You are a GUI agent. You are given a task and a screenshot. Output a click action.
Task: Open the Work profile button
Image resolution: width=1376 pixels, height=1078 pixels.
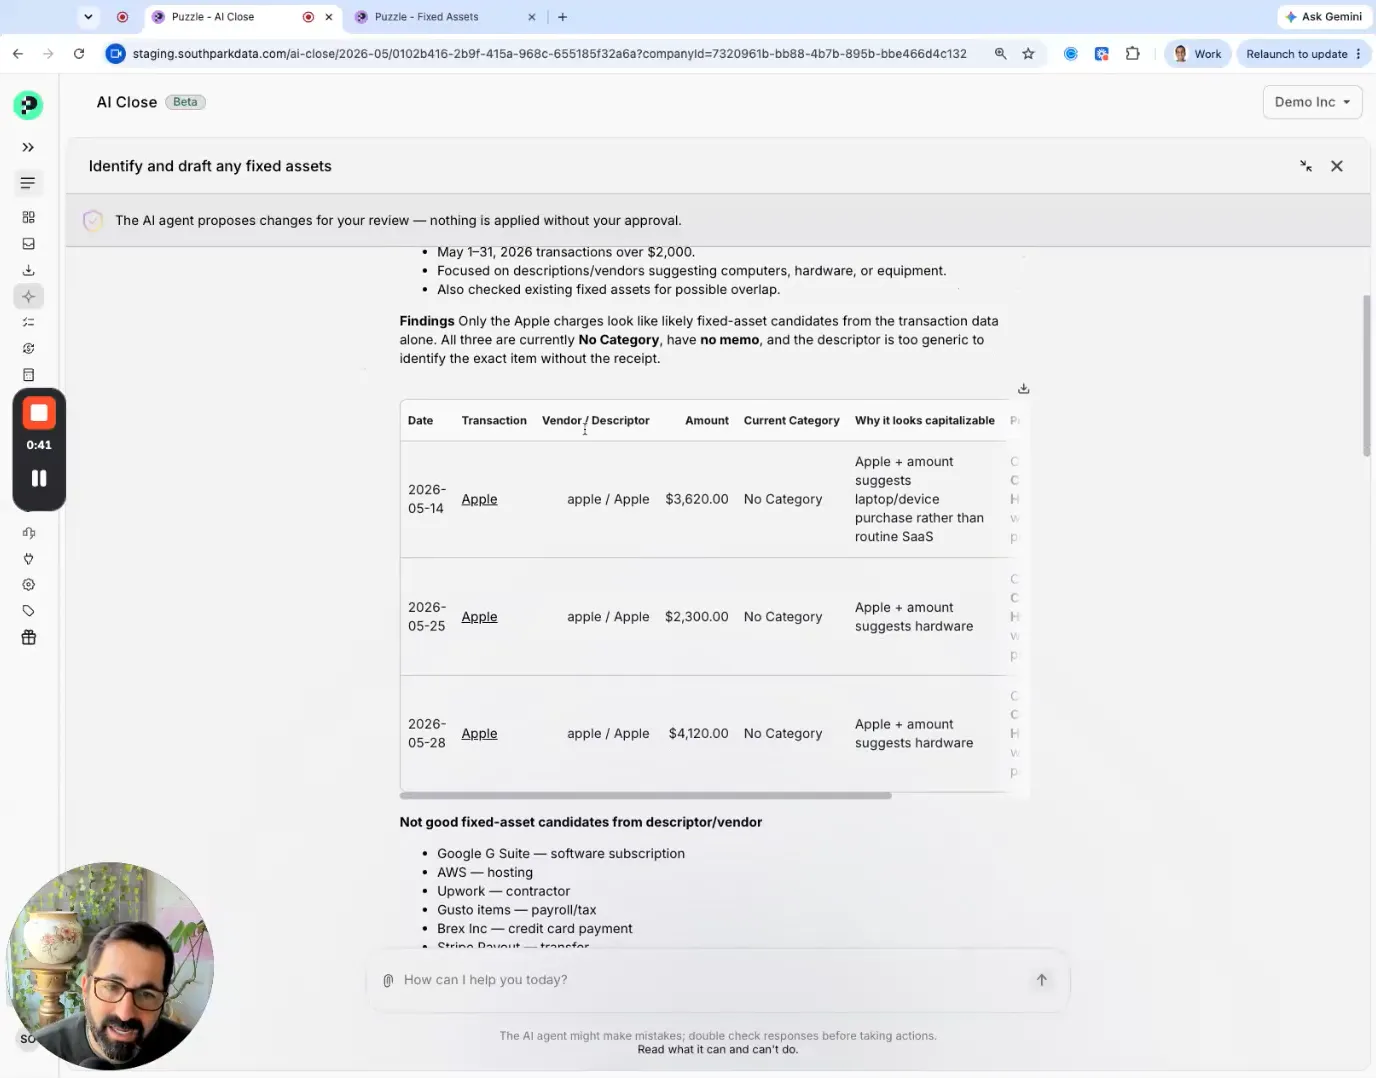pos(1197,54)
